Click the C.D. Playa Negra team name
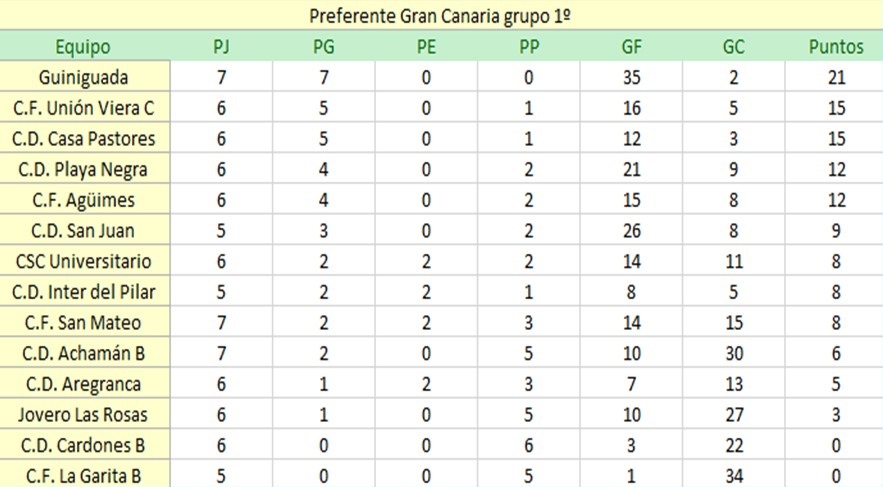The image size is (883, 487). 84,169
